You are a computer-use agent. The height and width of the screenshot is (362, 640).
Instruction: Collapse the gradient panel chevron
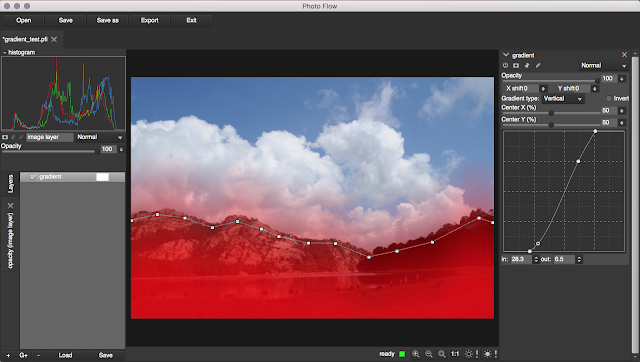point(506,55)
